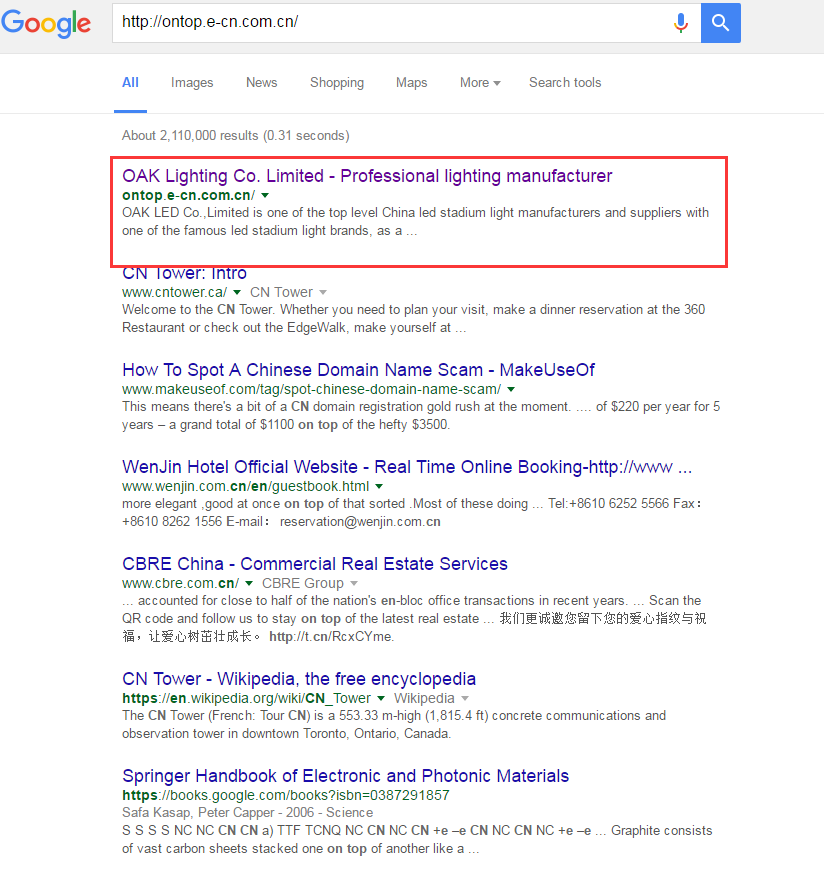Expand gray arrow beside Wikipedia label

tap(465, 698)
